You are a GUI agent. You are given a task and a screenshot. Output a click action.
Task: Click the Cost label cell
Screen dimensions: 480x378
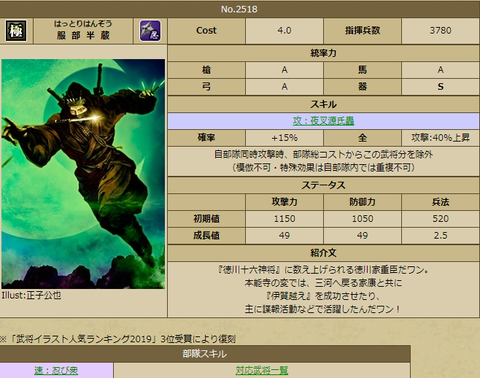206,31
